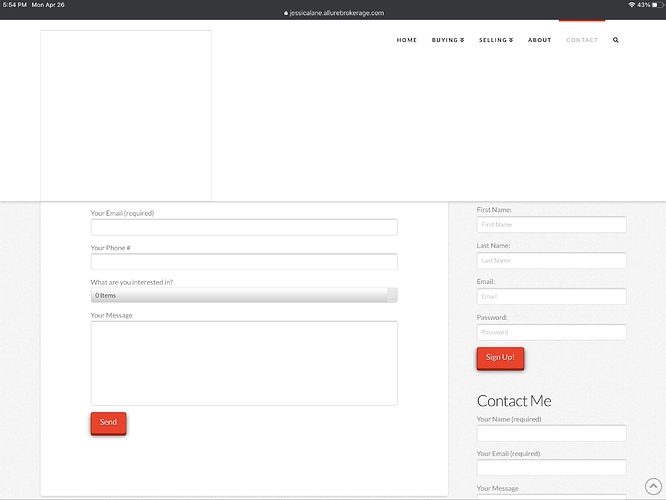Image resolution: width=666 pixels, height=500 pixels.
Task: Focus Contact Me Your Name field
Action: pyautogui.click(x=551, y=433)
